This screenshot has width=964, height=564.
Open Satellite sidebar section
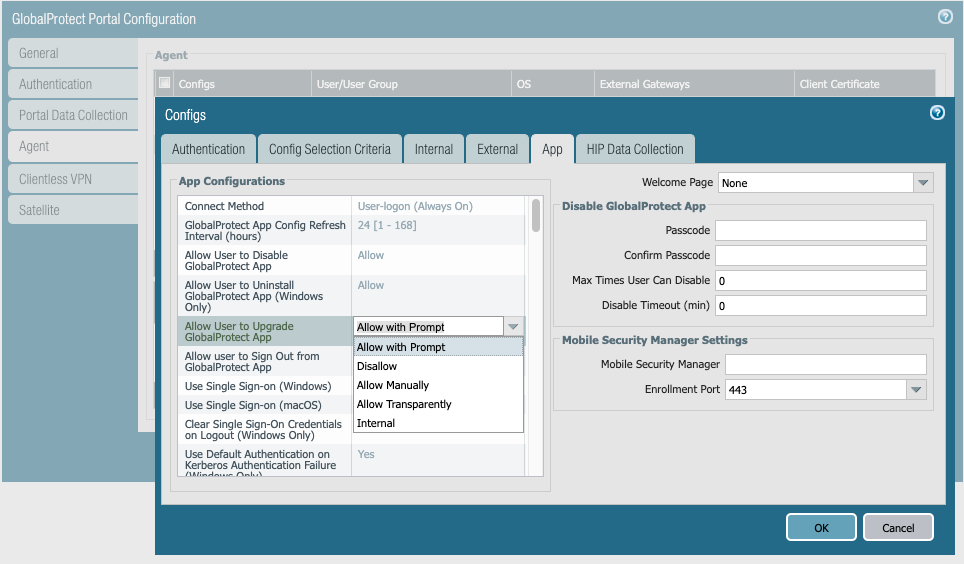[x=73, y=210]
